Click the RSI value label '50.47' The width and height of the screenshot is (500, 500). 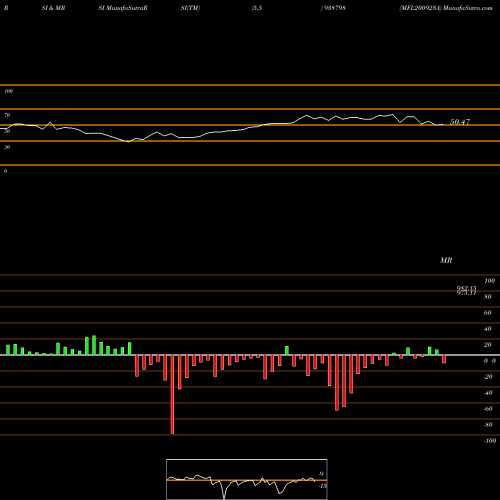pos(460,122)
